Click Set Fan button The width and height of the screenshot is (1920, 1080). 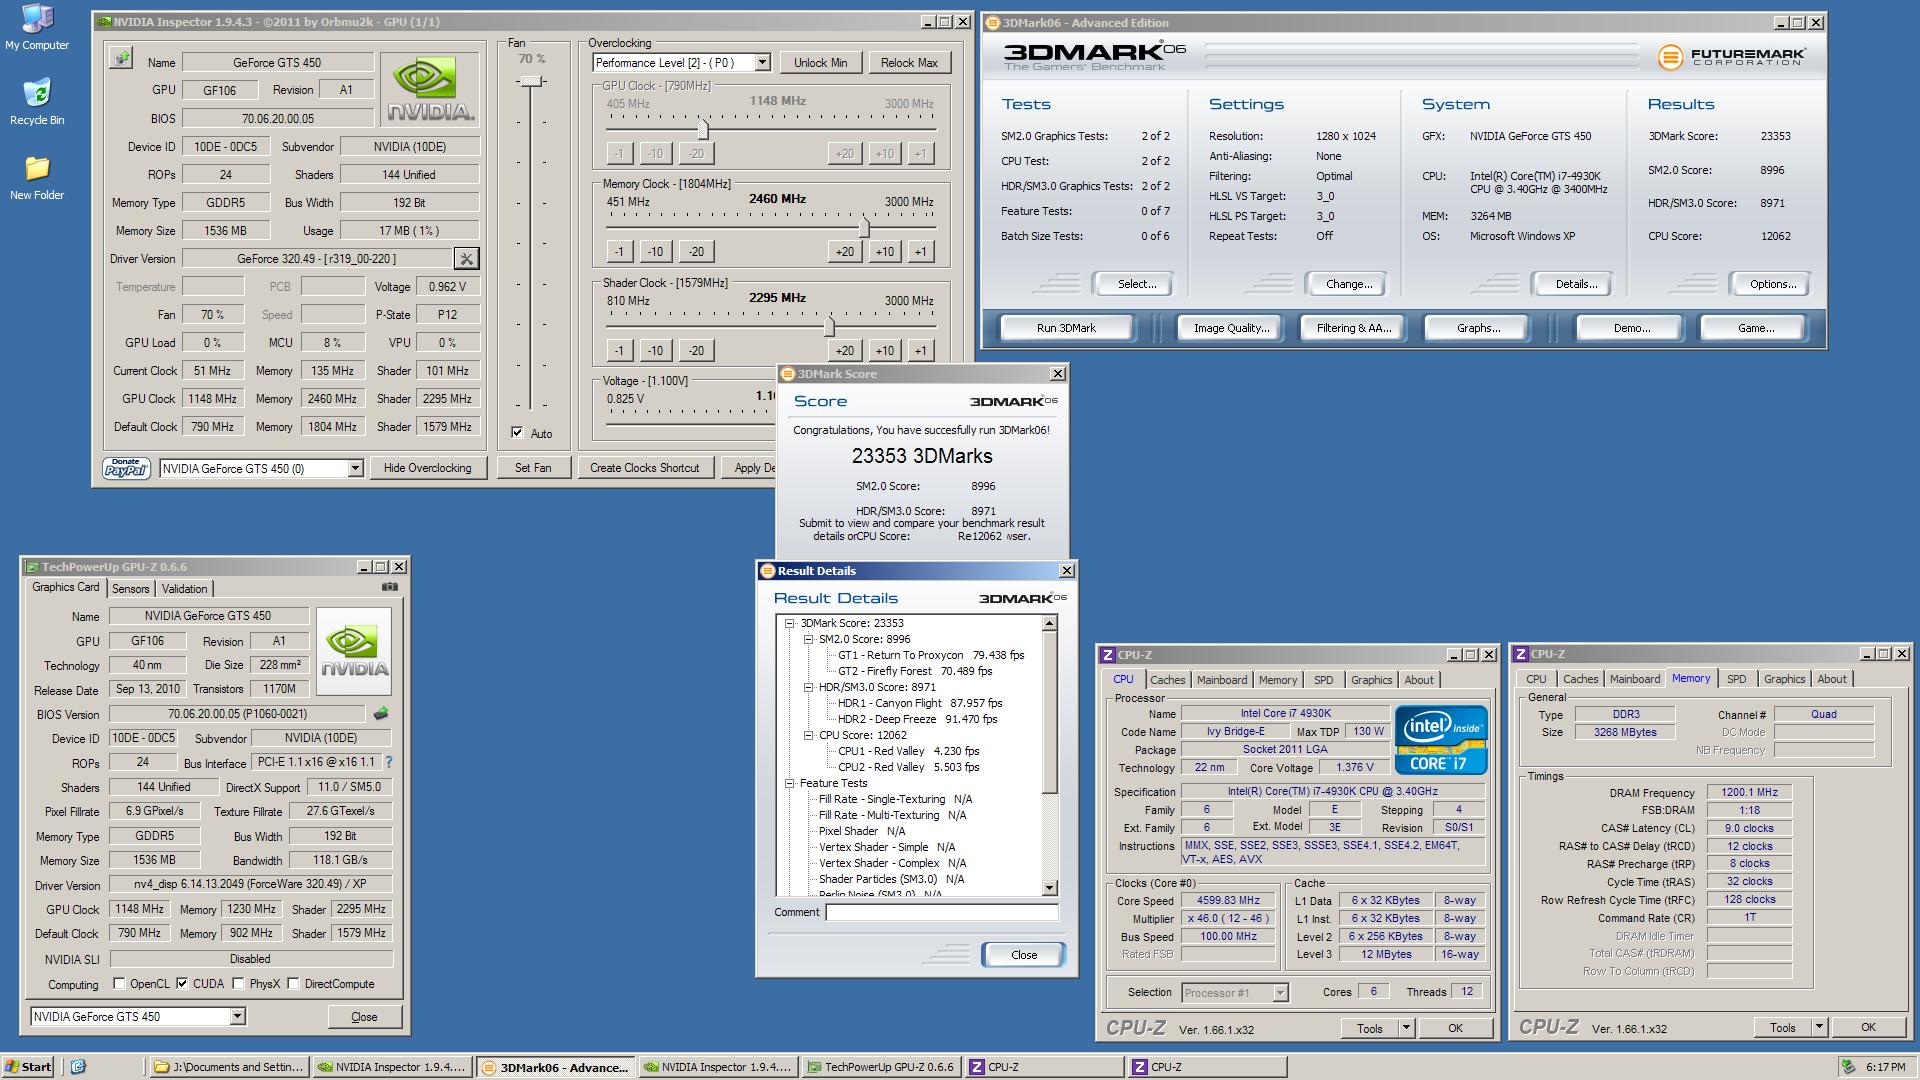point(533,468)
